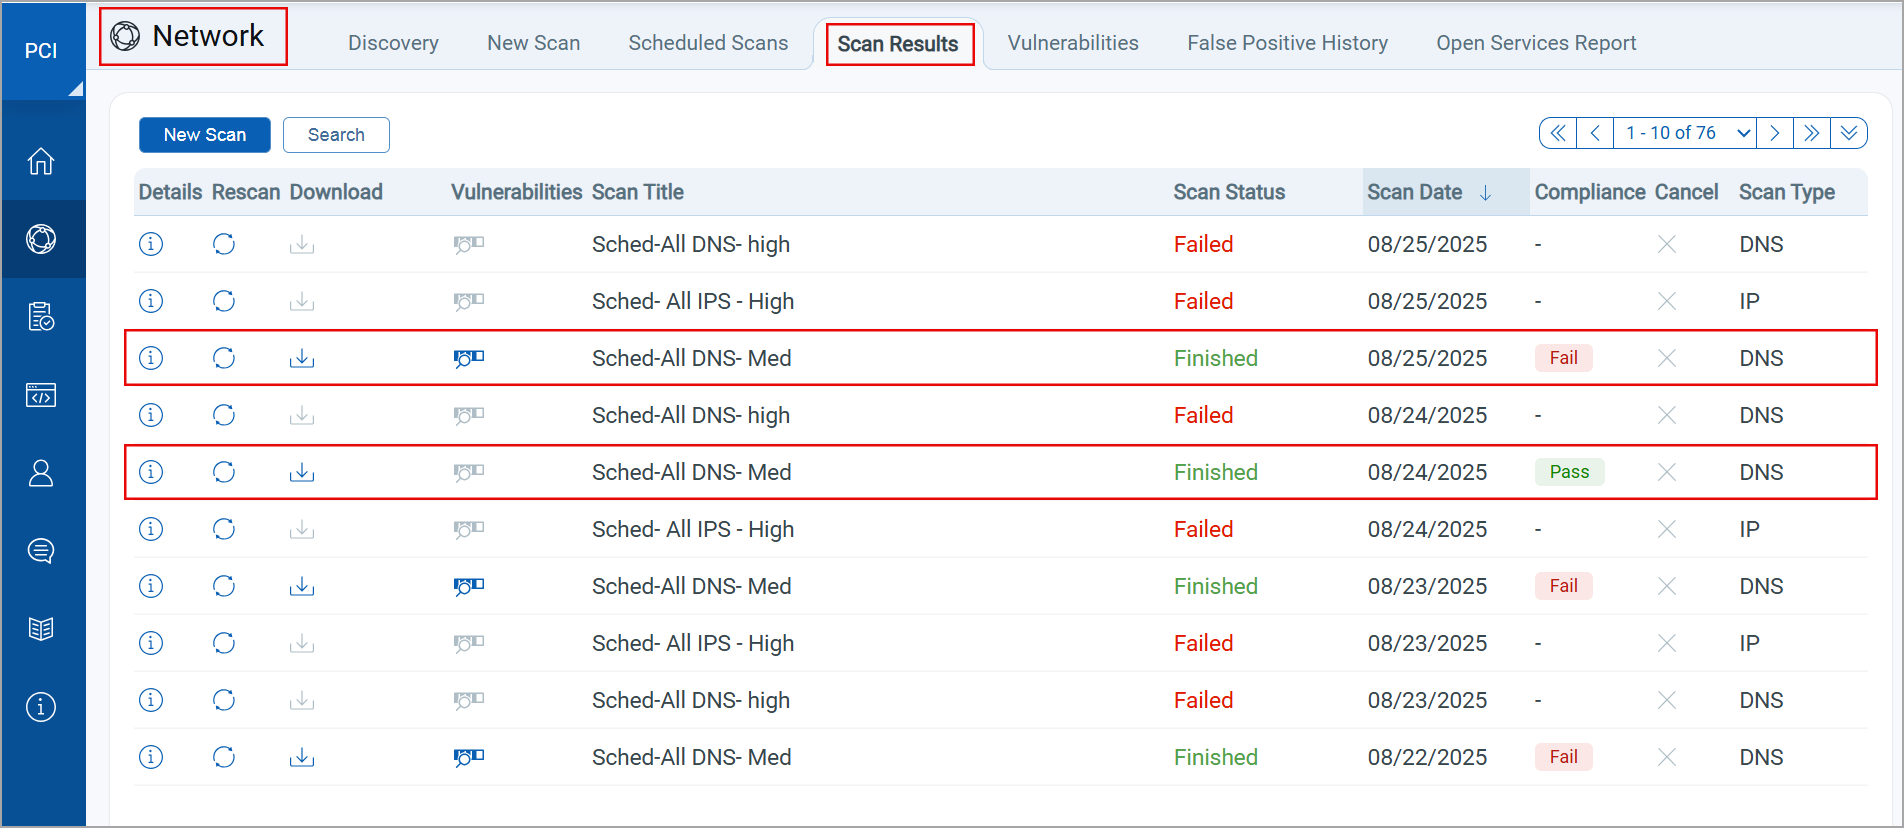The width and height of the screenshot is (1904, 828).
Task: Expand the double-chevron down pagination menu
Action: 1849,133
